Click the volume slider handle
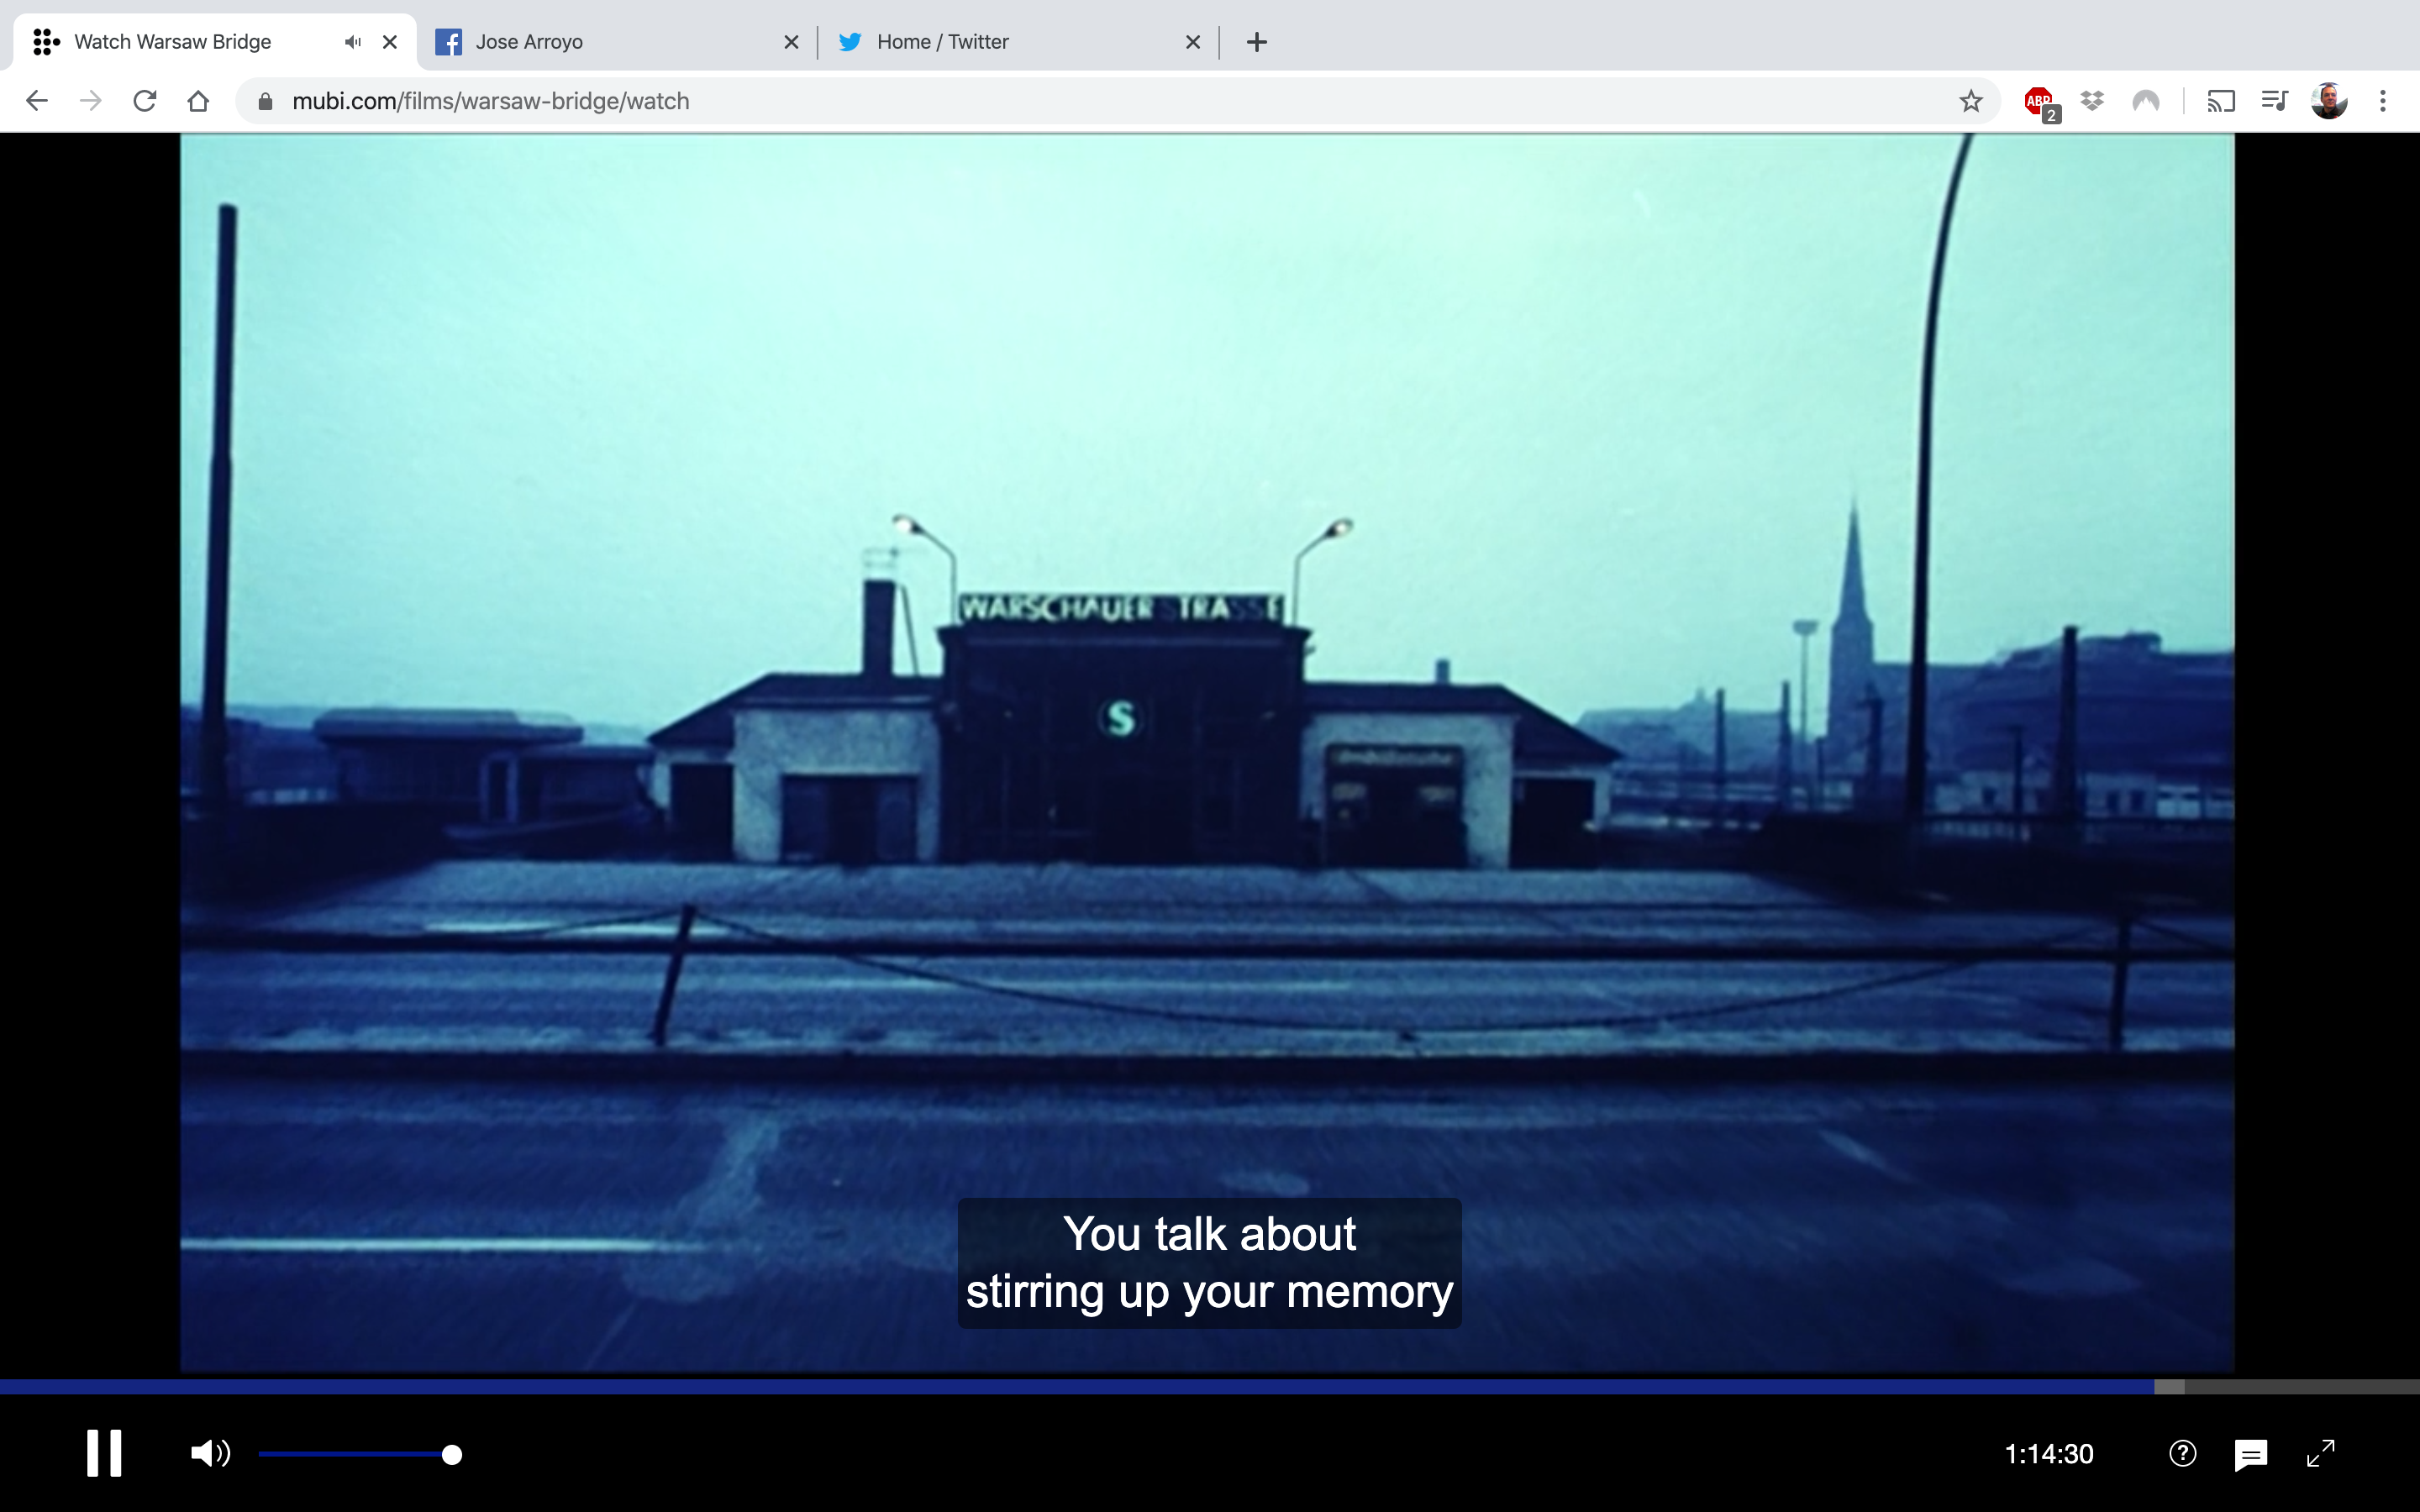This screenshot has height=1512, width=2420. [x=452, y=1454]
